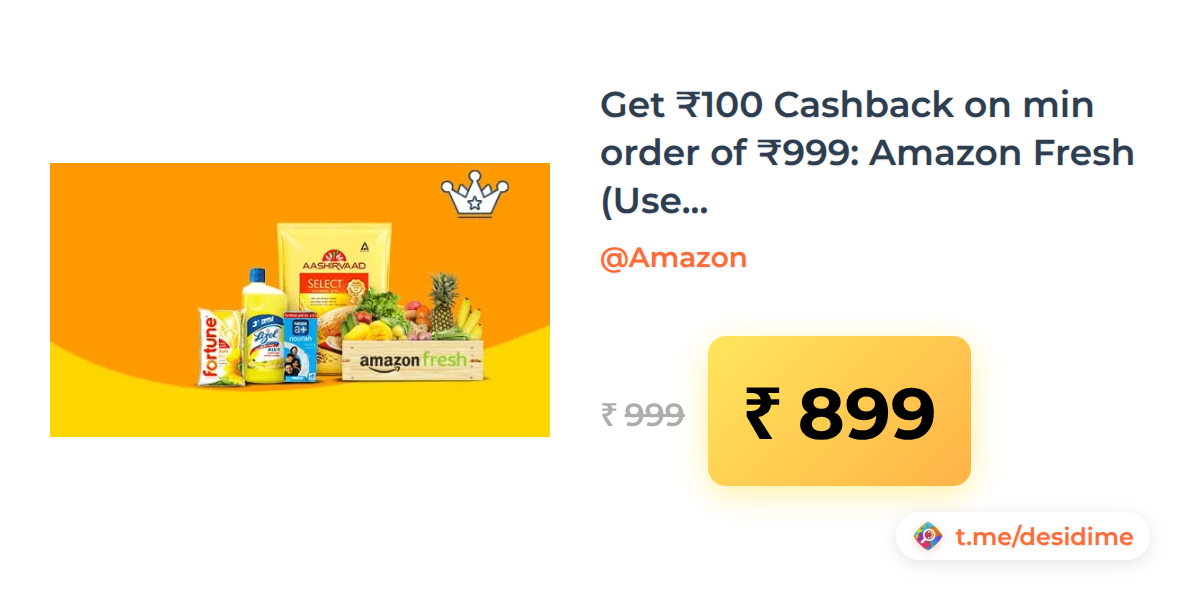1200x600 pixels.
Task: Click the @Amazon store link
Action: click(x=673, y=258)
